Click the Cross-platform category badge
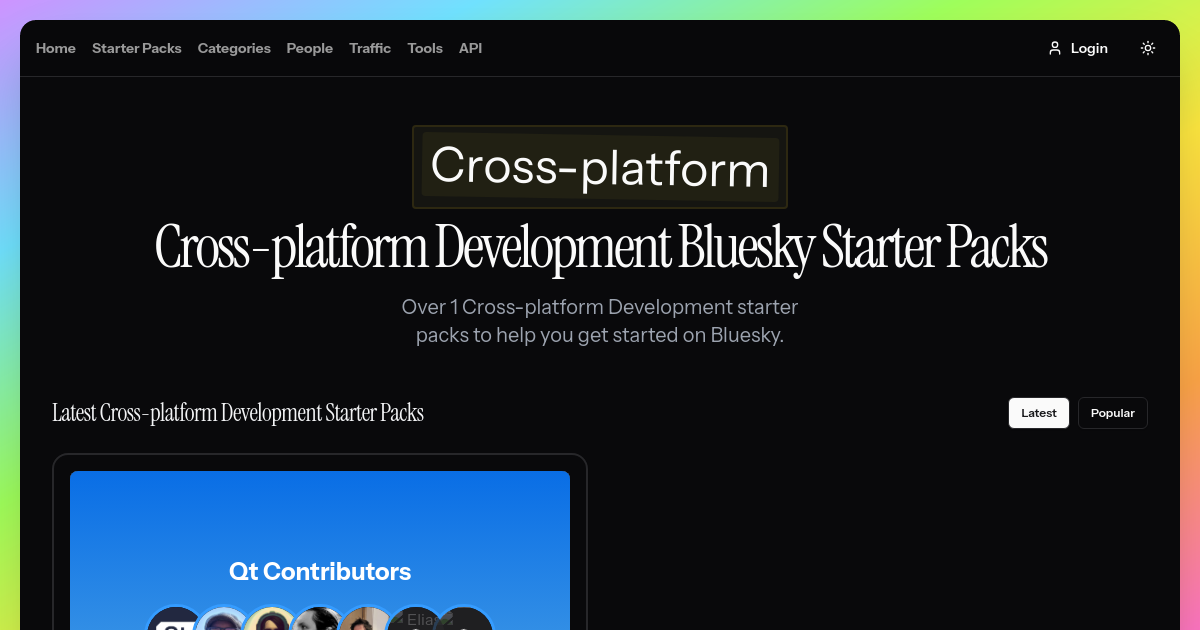 [599, 167]
